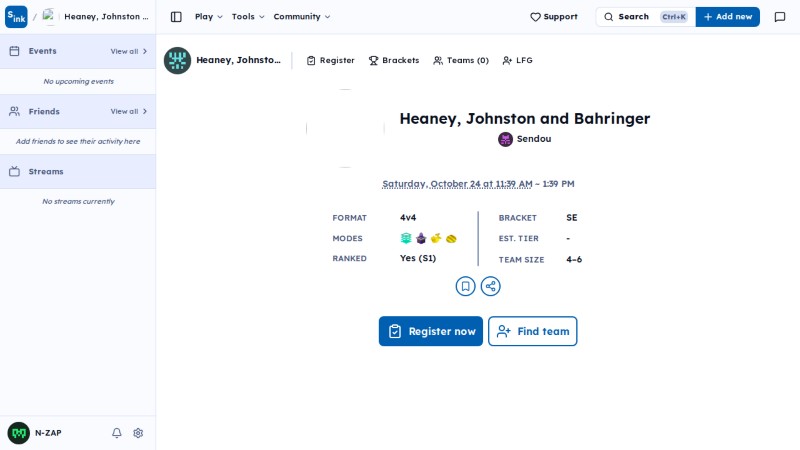Open the N-ZAP user avatar
This screenshot has width=800, height=450.
tap(19, 433)
